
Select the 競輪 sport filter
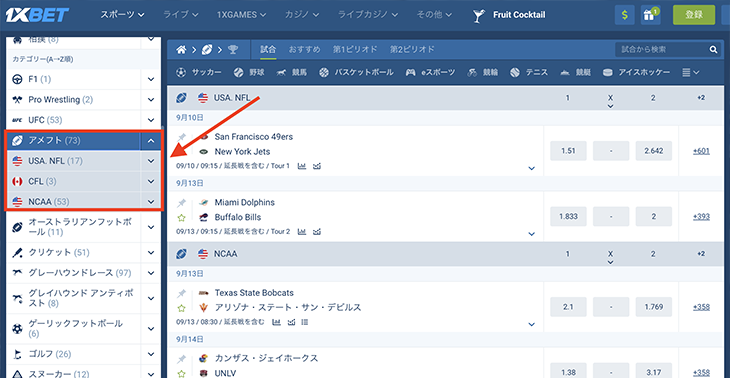point(482,72)
